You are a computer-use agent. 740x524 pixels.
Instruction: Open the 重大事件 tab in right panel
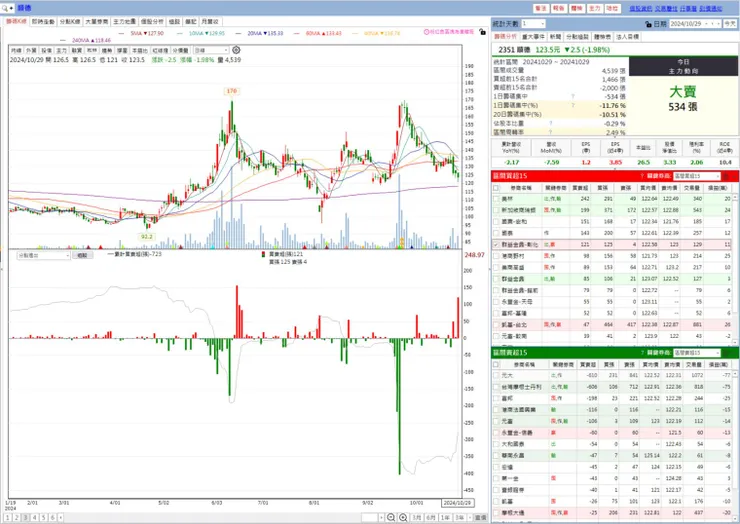(533, 36)
